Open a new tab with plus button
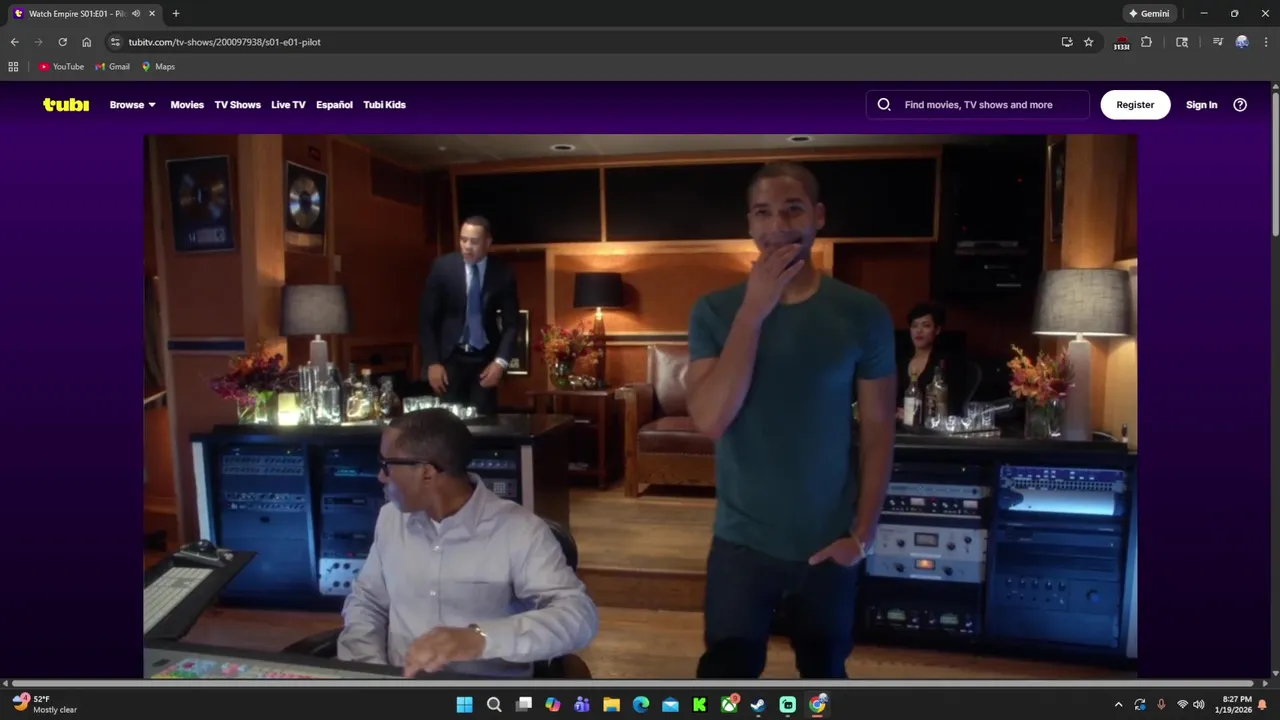The height and width of the screenshot is (720, 1280). click(176, 14)
